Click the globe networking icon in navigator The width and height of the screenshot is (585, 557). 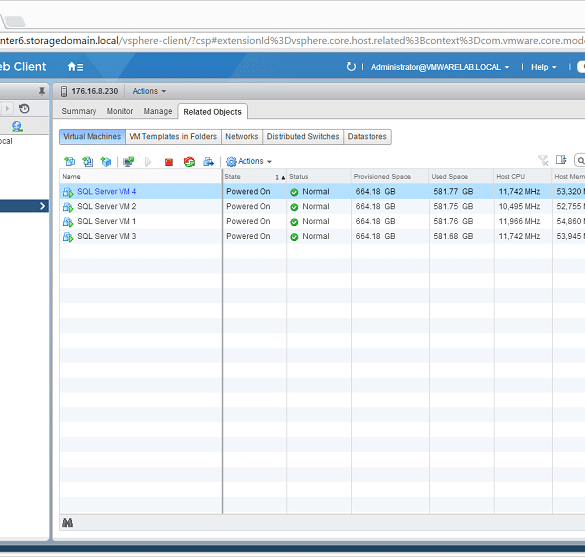[x=17, y=126]
